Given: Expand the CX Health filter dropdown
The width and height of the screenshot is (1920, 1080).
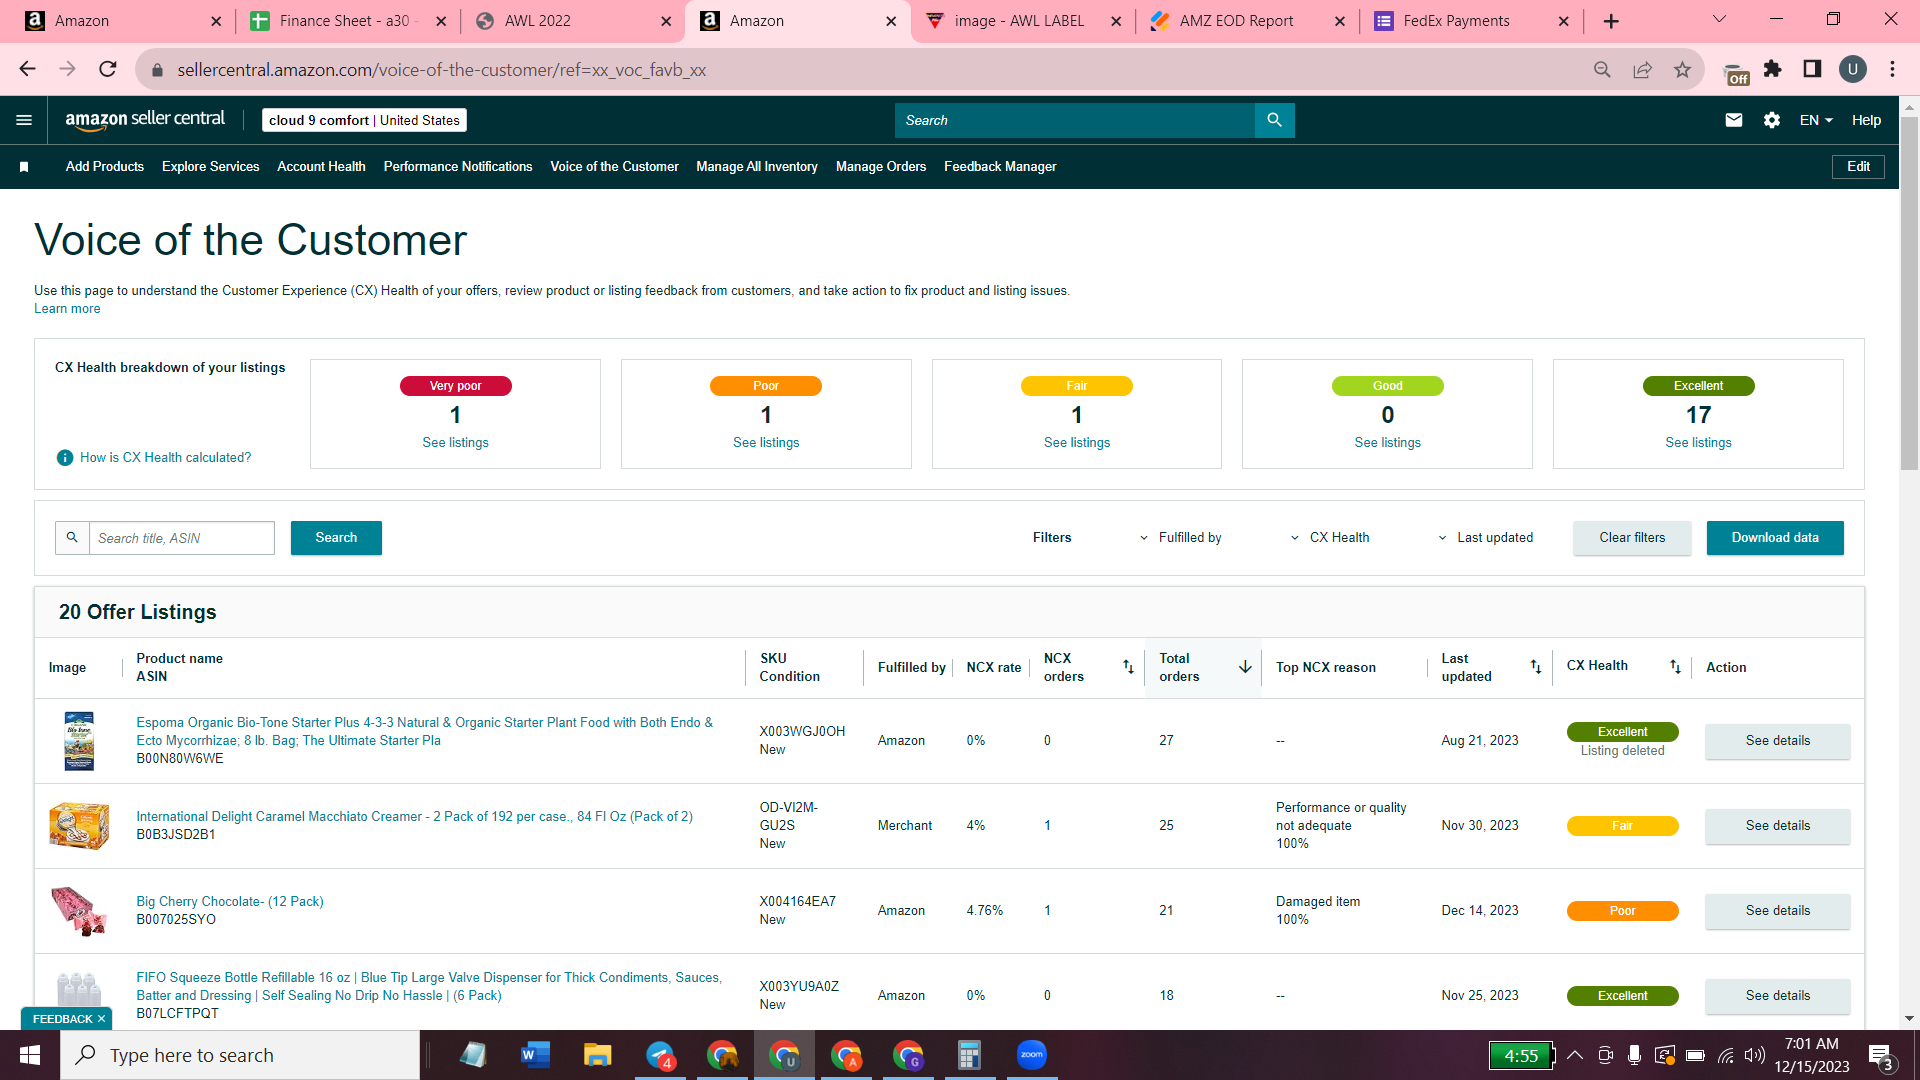Looking at the screenshot, I should point(1330,538).
